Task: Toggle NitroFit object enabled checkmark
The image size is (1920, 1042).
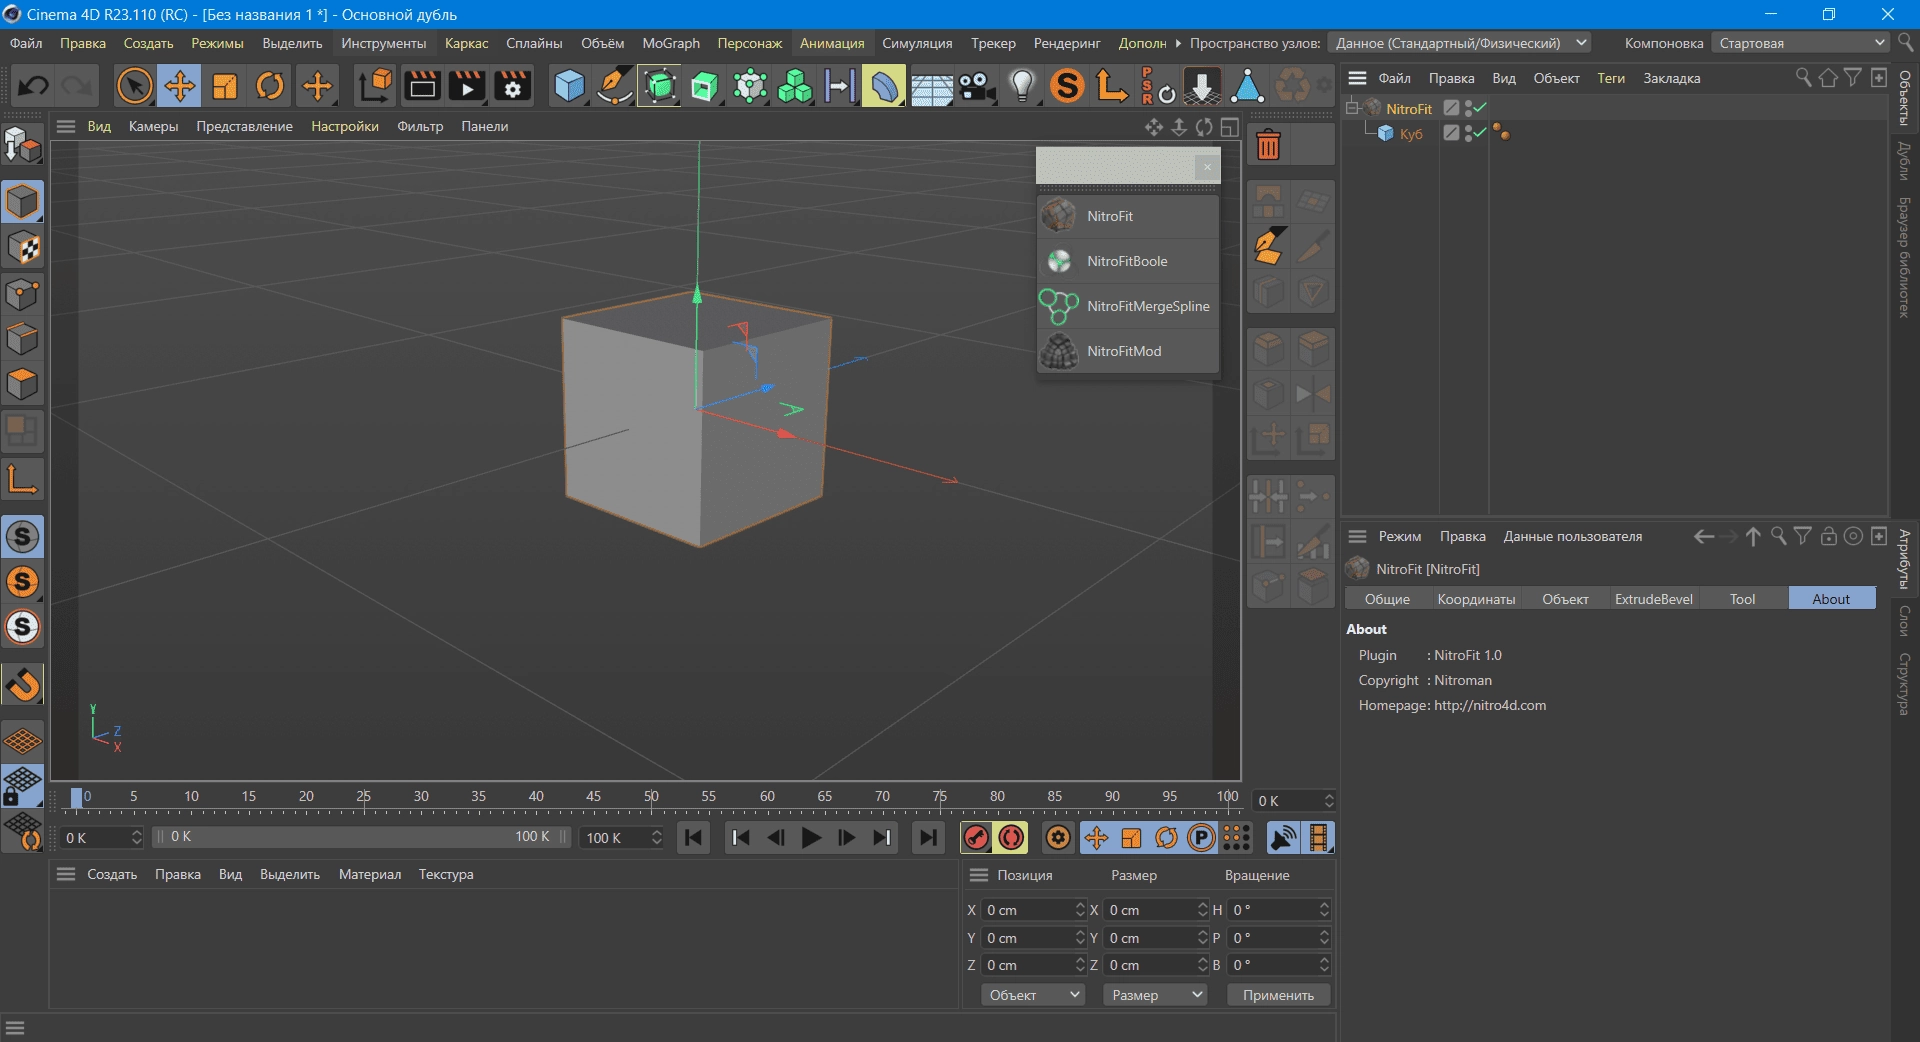Action: tap(1480, 108)
